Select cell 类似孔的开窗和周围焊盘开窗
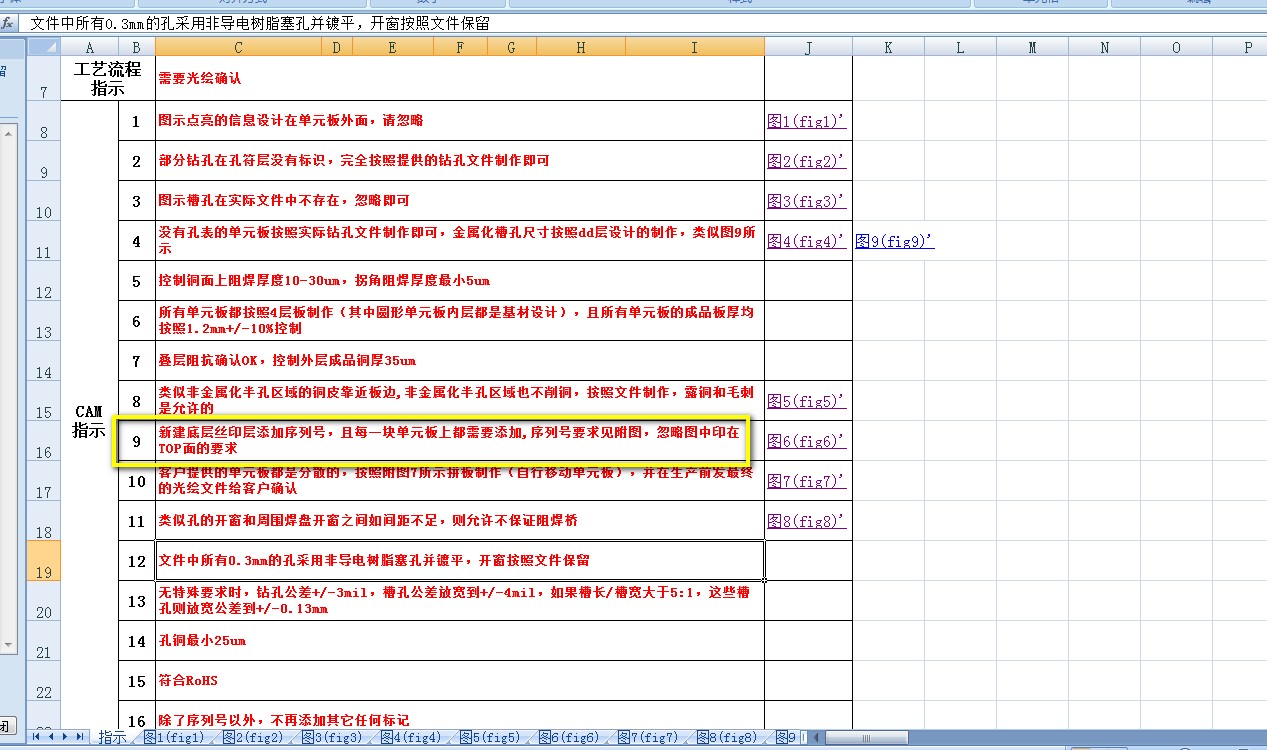1267x750 pixels. pyautogui.click(x=460, y=521)
